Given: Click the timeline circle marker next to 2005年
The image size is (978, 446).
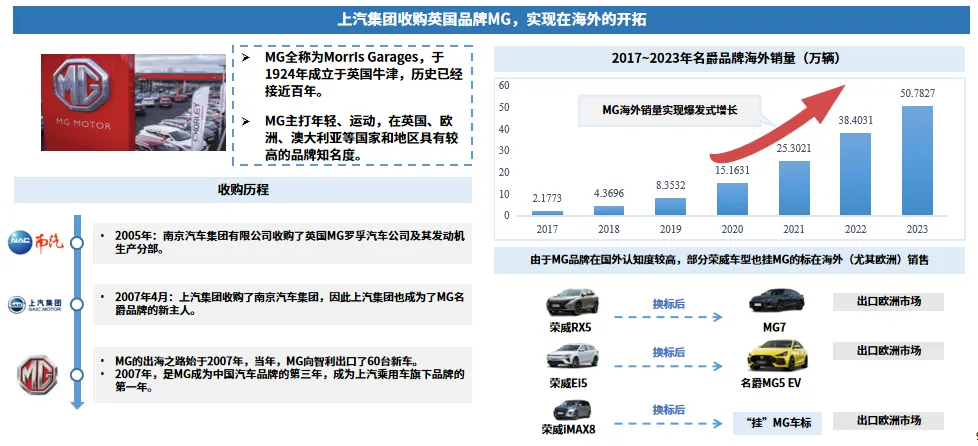Looking at the screenshot, I should click(x=77, y=243).
